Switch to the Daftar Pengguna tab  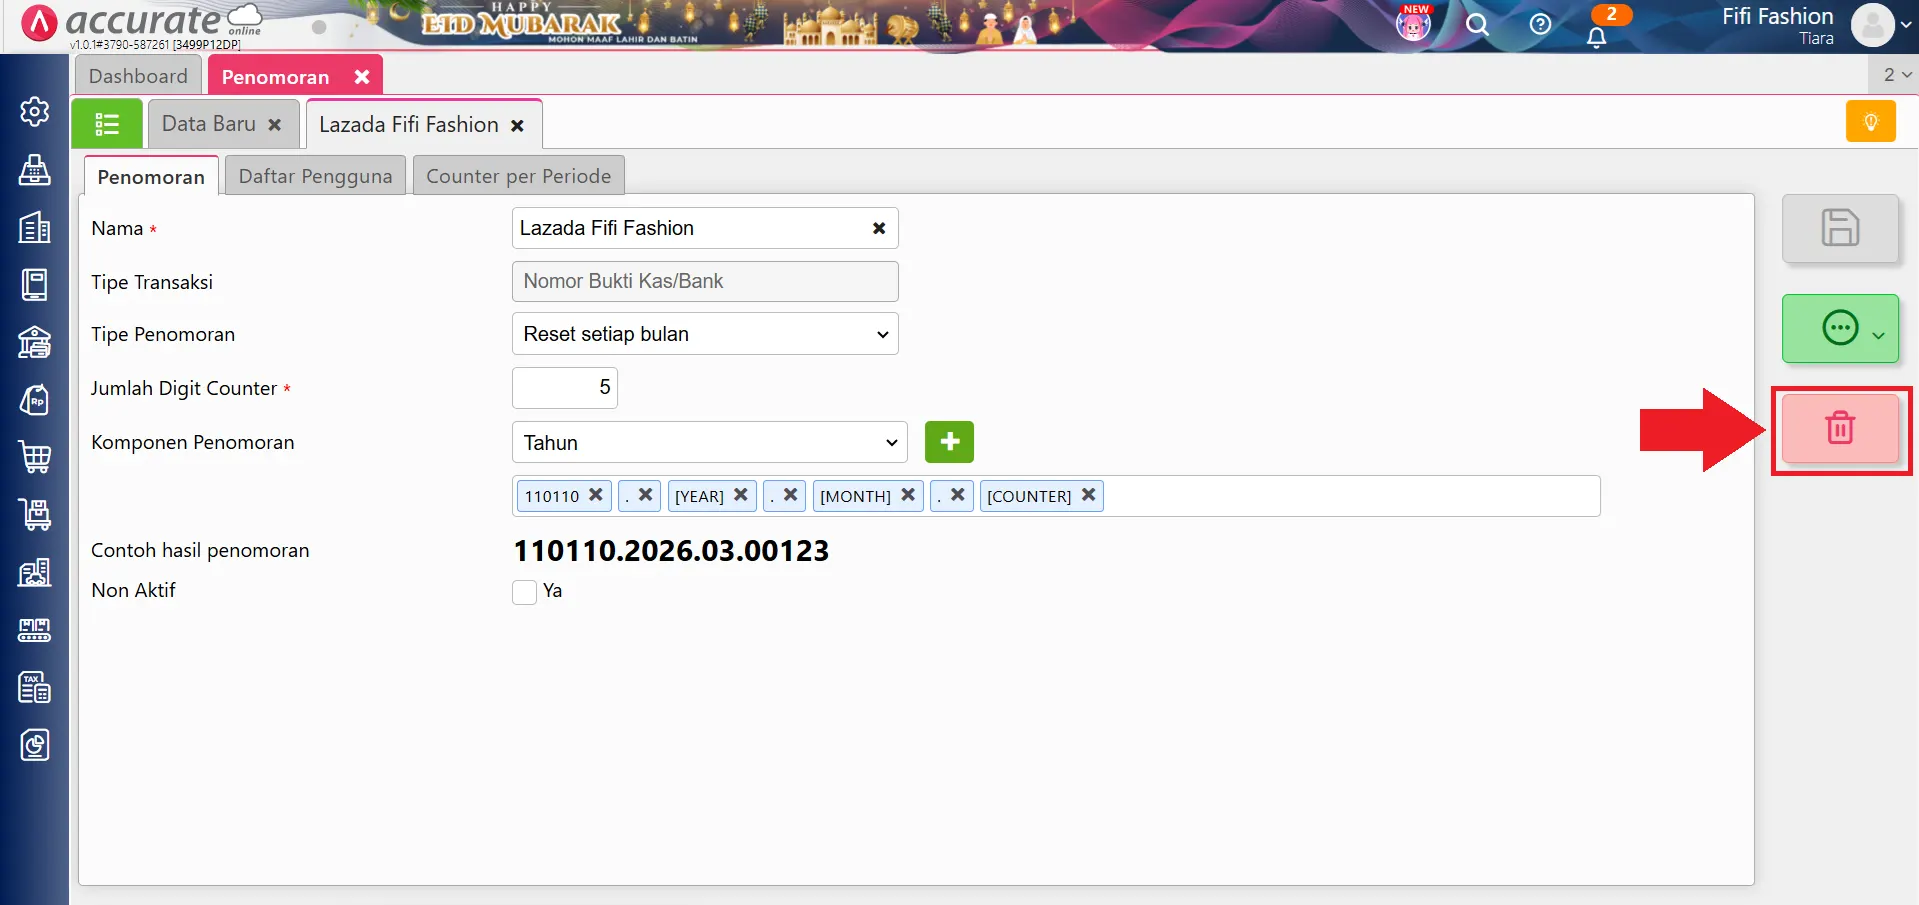tap(315, 176)
